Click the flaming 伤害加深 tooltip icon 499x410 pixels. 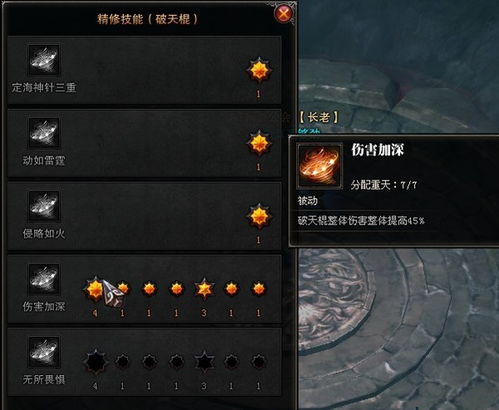[x=320, y=166]
